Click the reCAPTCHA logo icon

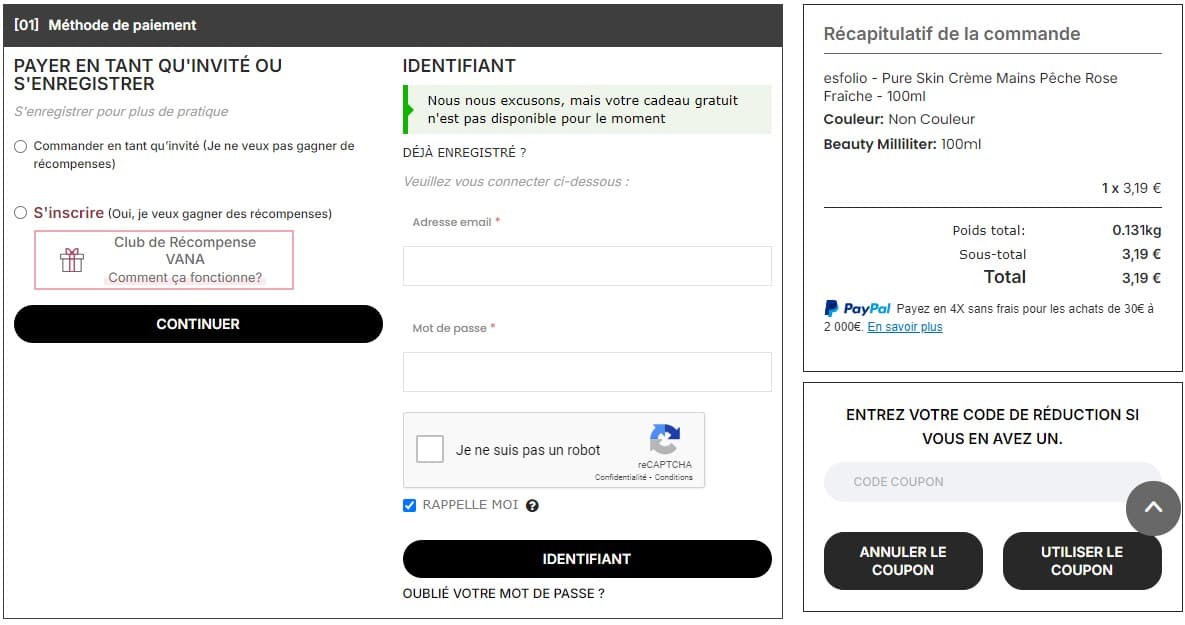(664, 440)
